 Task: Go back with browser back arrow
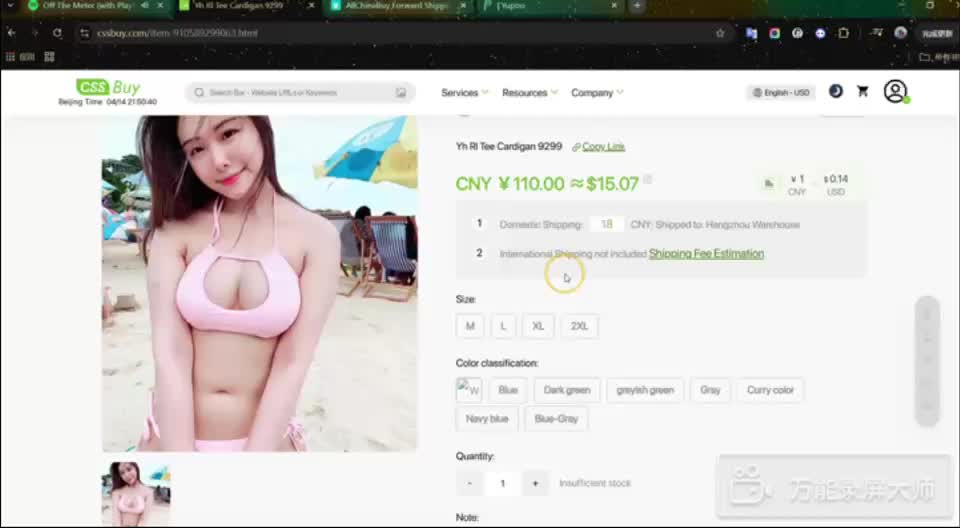click(12, 33)
